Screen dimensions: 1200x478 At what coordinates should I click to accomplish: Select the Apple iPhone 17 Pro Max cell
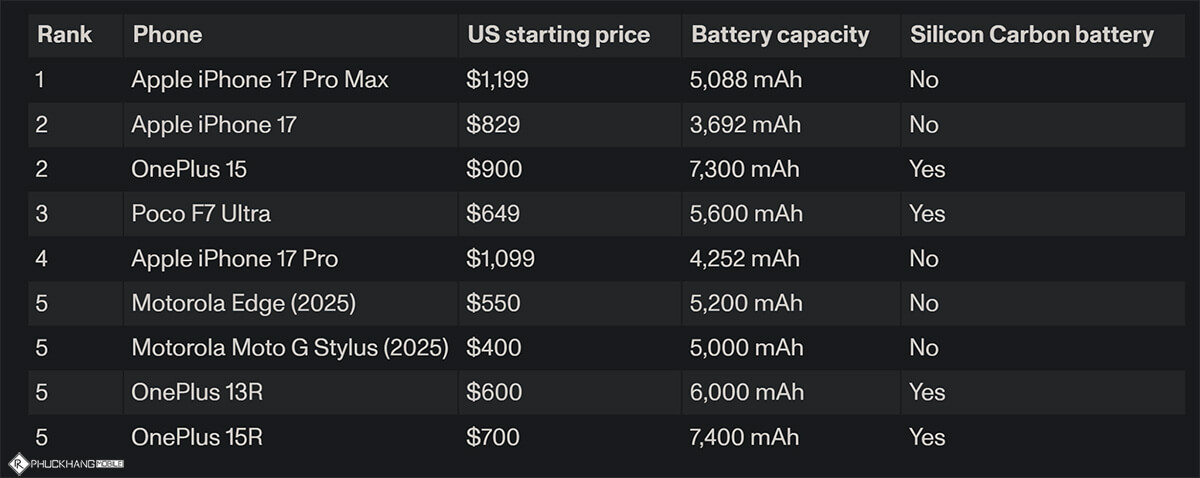coord(260,80)
